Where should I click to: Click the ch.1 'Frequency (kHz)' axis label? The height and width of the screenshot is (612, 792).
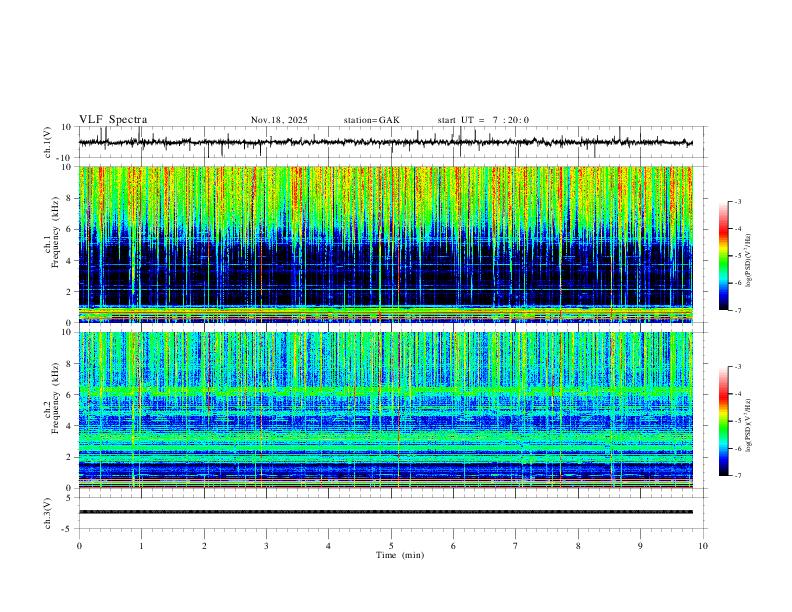pos(56,232)
